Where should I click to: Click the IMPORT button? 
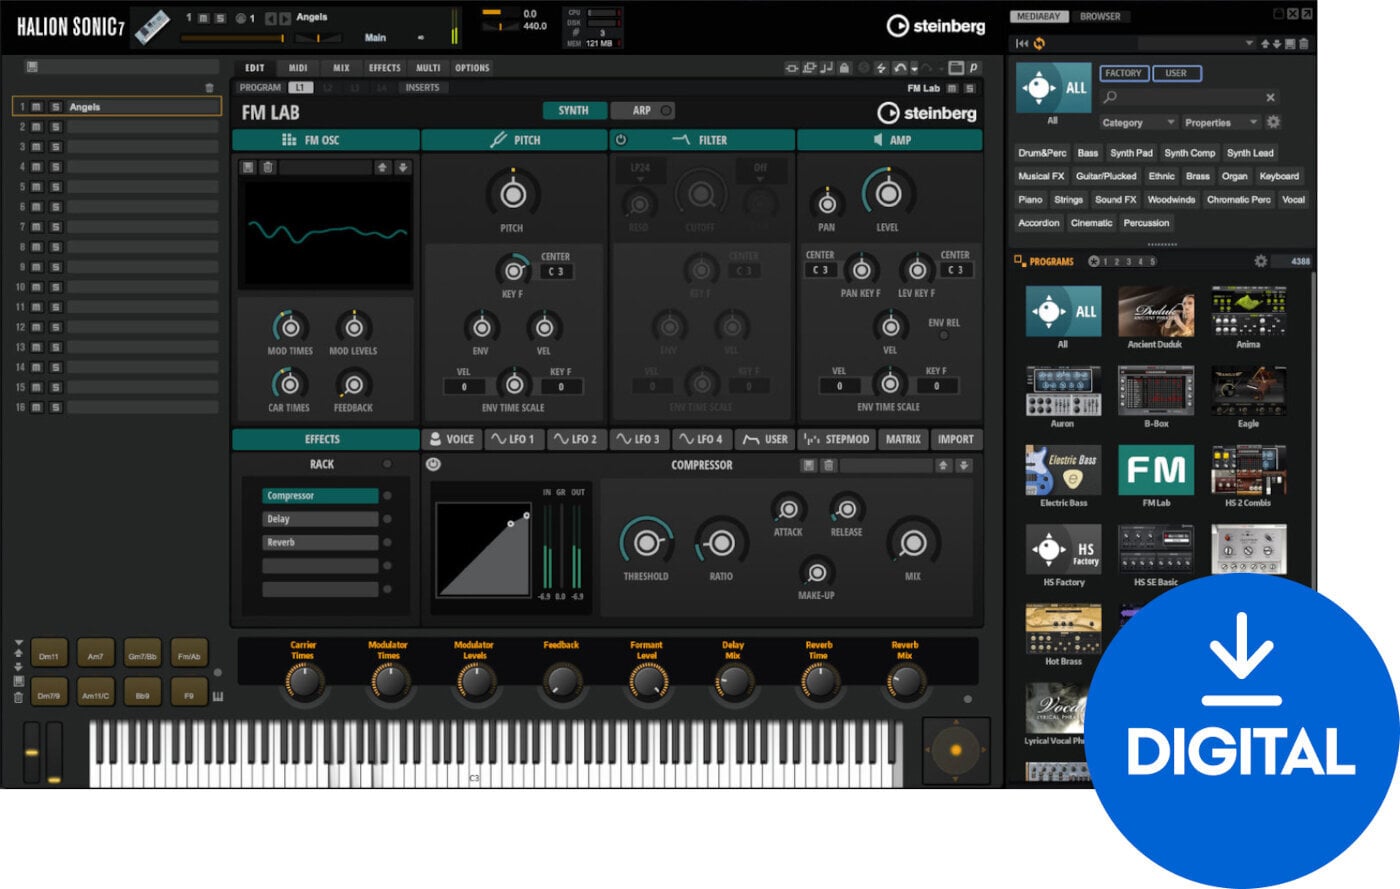tap(956, 439)
